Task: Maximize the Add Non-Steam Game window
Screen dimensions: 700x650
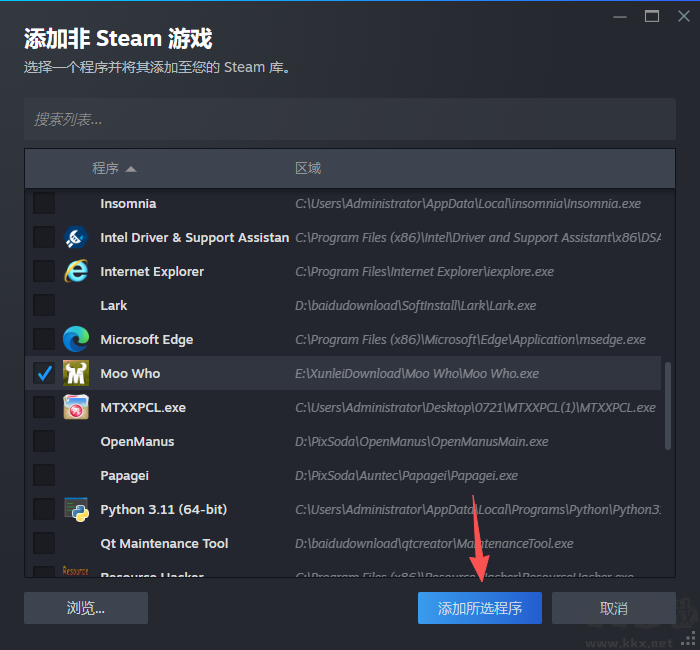Action: pyautogui.click(x=652, y=17)
